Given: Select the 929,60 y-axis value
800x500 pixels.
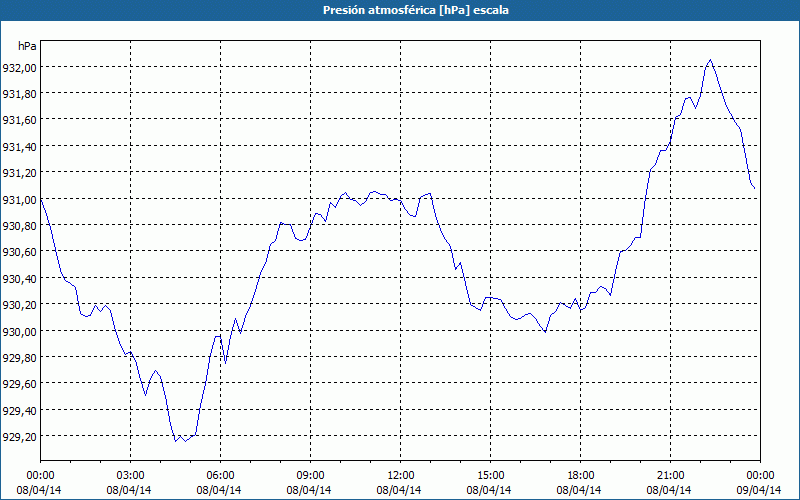Looking at the screenshot, I should point(19,384).
